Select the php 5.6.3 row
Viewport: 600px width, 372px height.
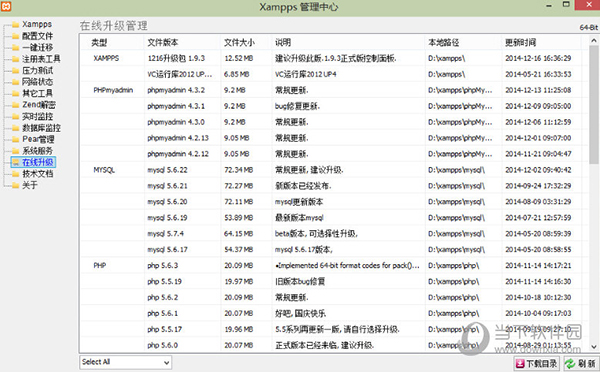coord(335,266)
